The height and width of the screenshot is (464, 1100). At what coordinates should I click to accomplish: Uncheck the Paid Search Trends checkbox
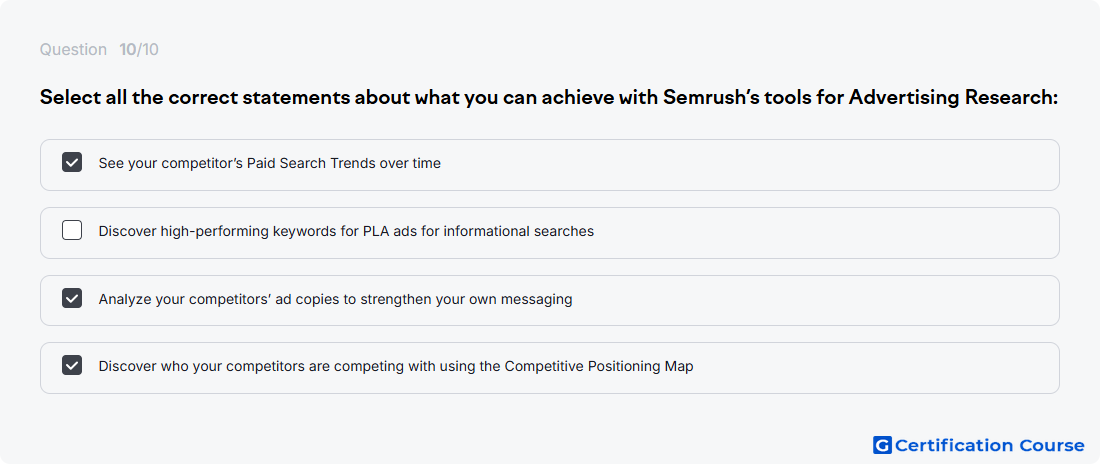coord(72,163)
